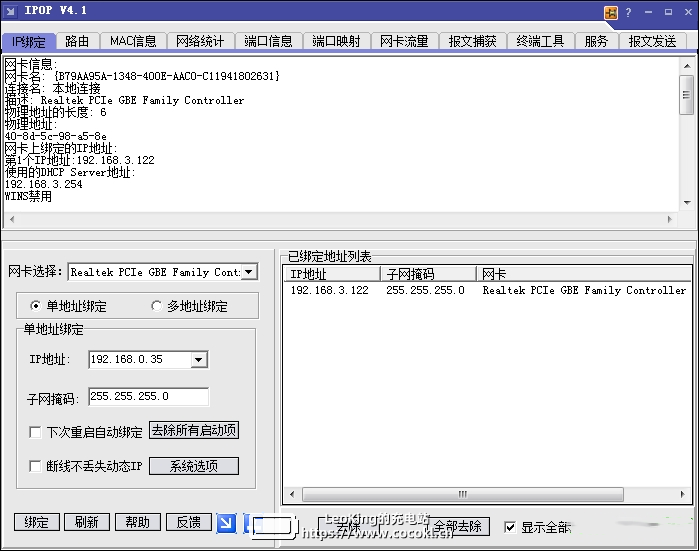This screenshot has width=699, height=551.
Task: Click the 刷新 button
Action: (x=86, y=522)
